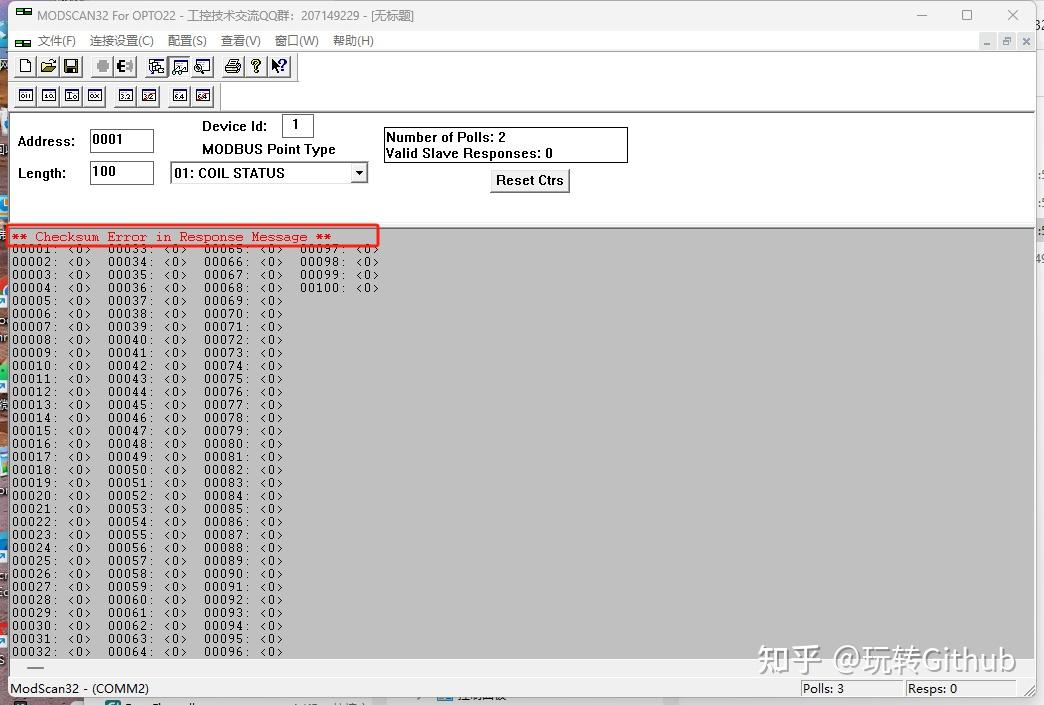This screenshot has width=1044, height=705.
Task: Switch data display to binary format icon
Action: coord(25,95)
